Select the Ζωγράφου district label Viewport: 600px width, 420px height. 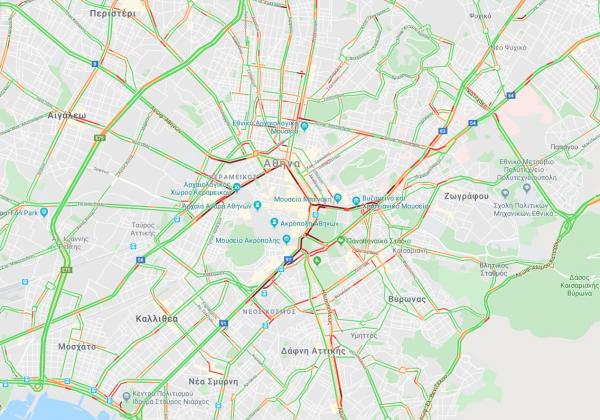466,196
